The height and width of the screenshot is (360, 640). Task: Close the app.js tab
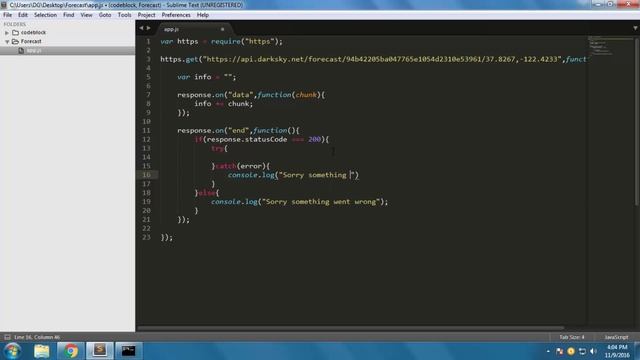pyautogui.click(x=222, y=29)
